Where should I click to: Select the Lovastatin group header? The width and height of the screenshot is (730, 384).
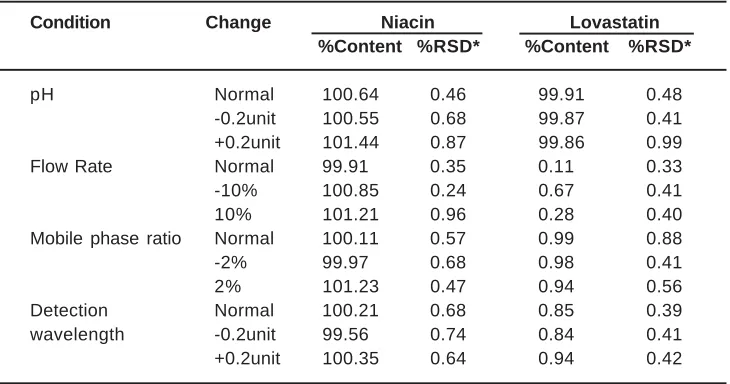pyautogui.click(x=615, y=22)
